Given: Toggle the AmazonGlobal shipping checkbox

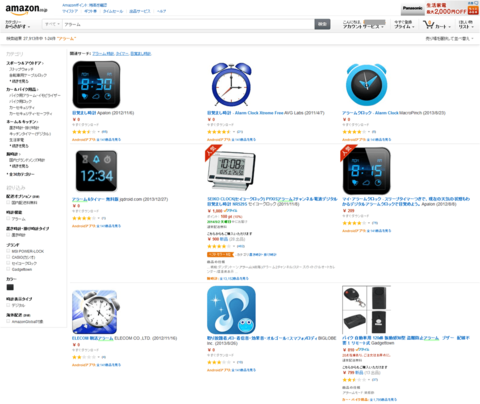Looking at the screenshot, I should pos(8,321).
